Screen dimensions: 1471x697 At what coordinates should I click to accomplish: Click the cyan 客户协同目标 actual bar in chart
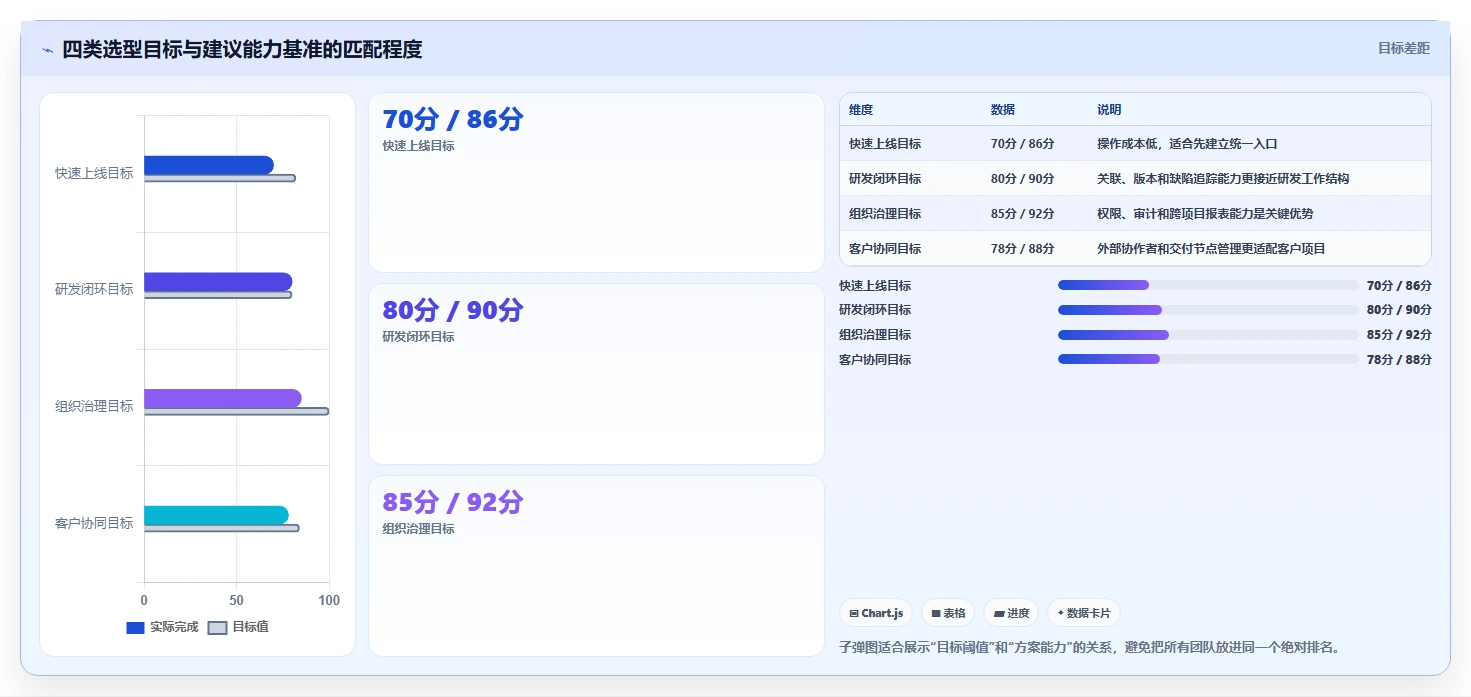[x=216, y=515]
